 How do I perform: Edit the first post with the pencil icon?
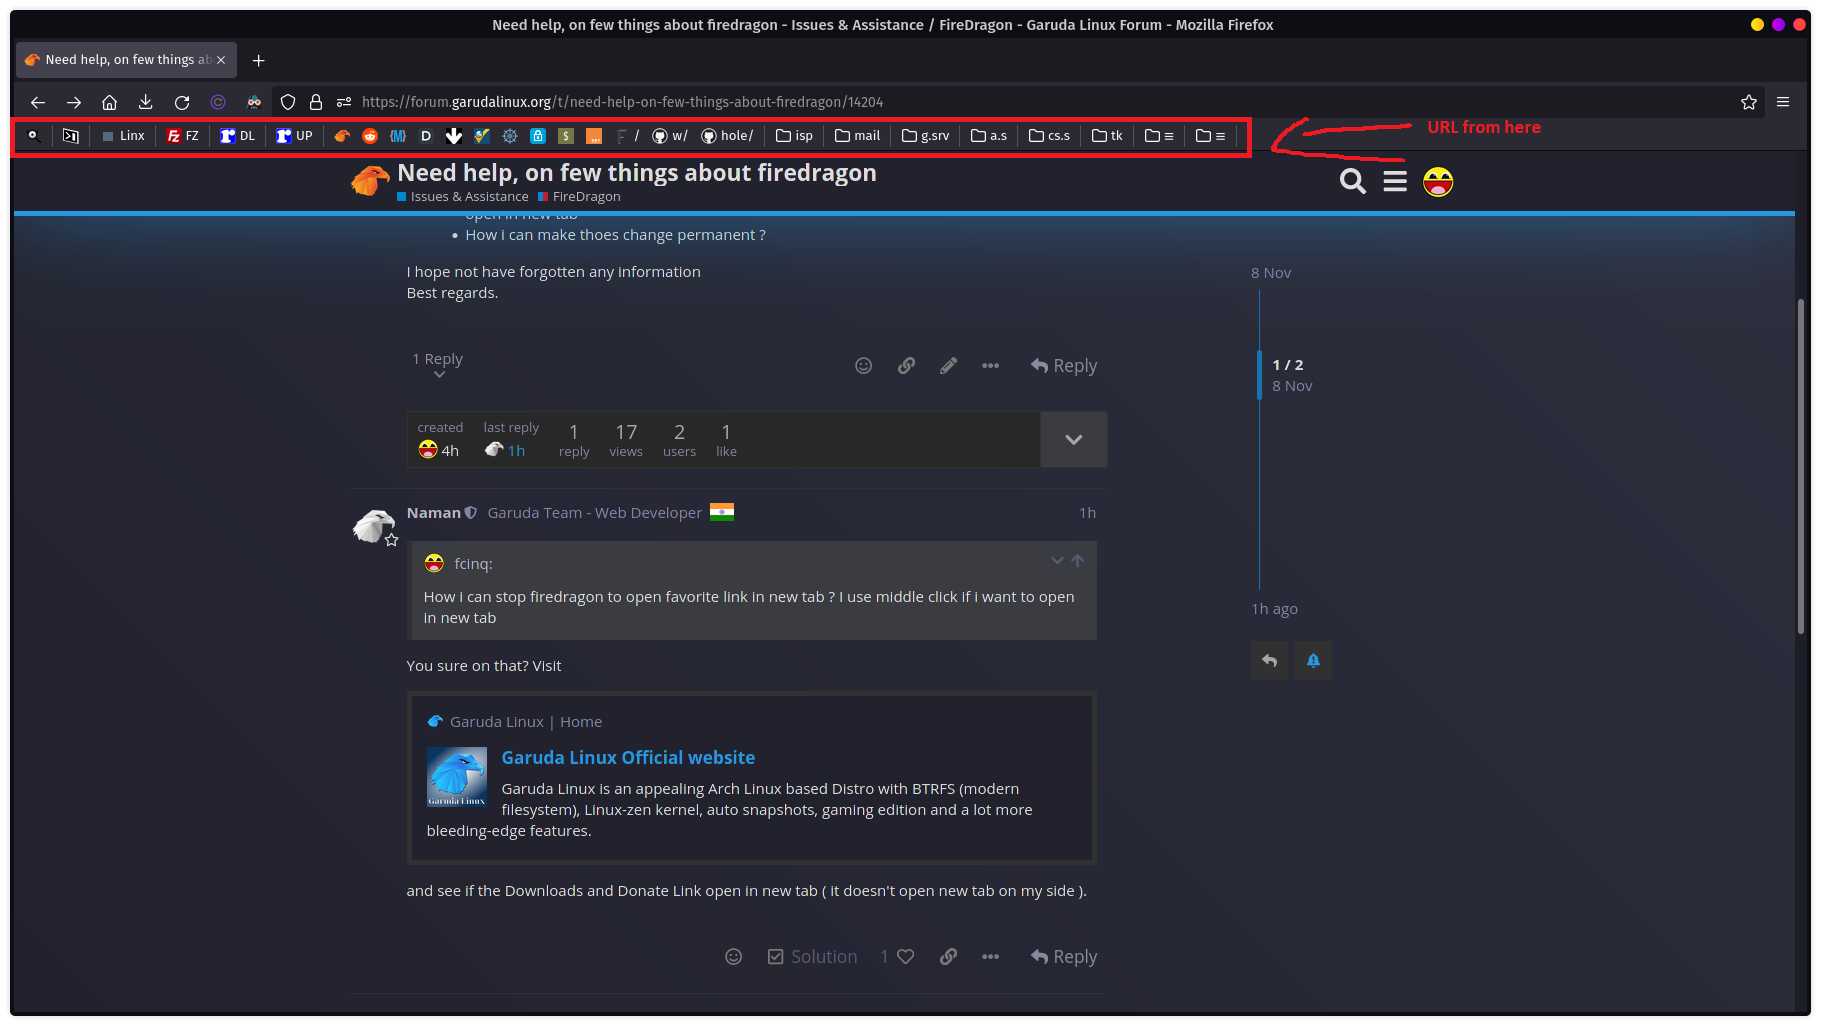pos(948,366)
